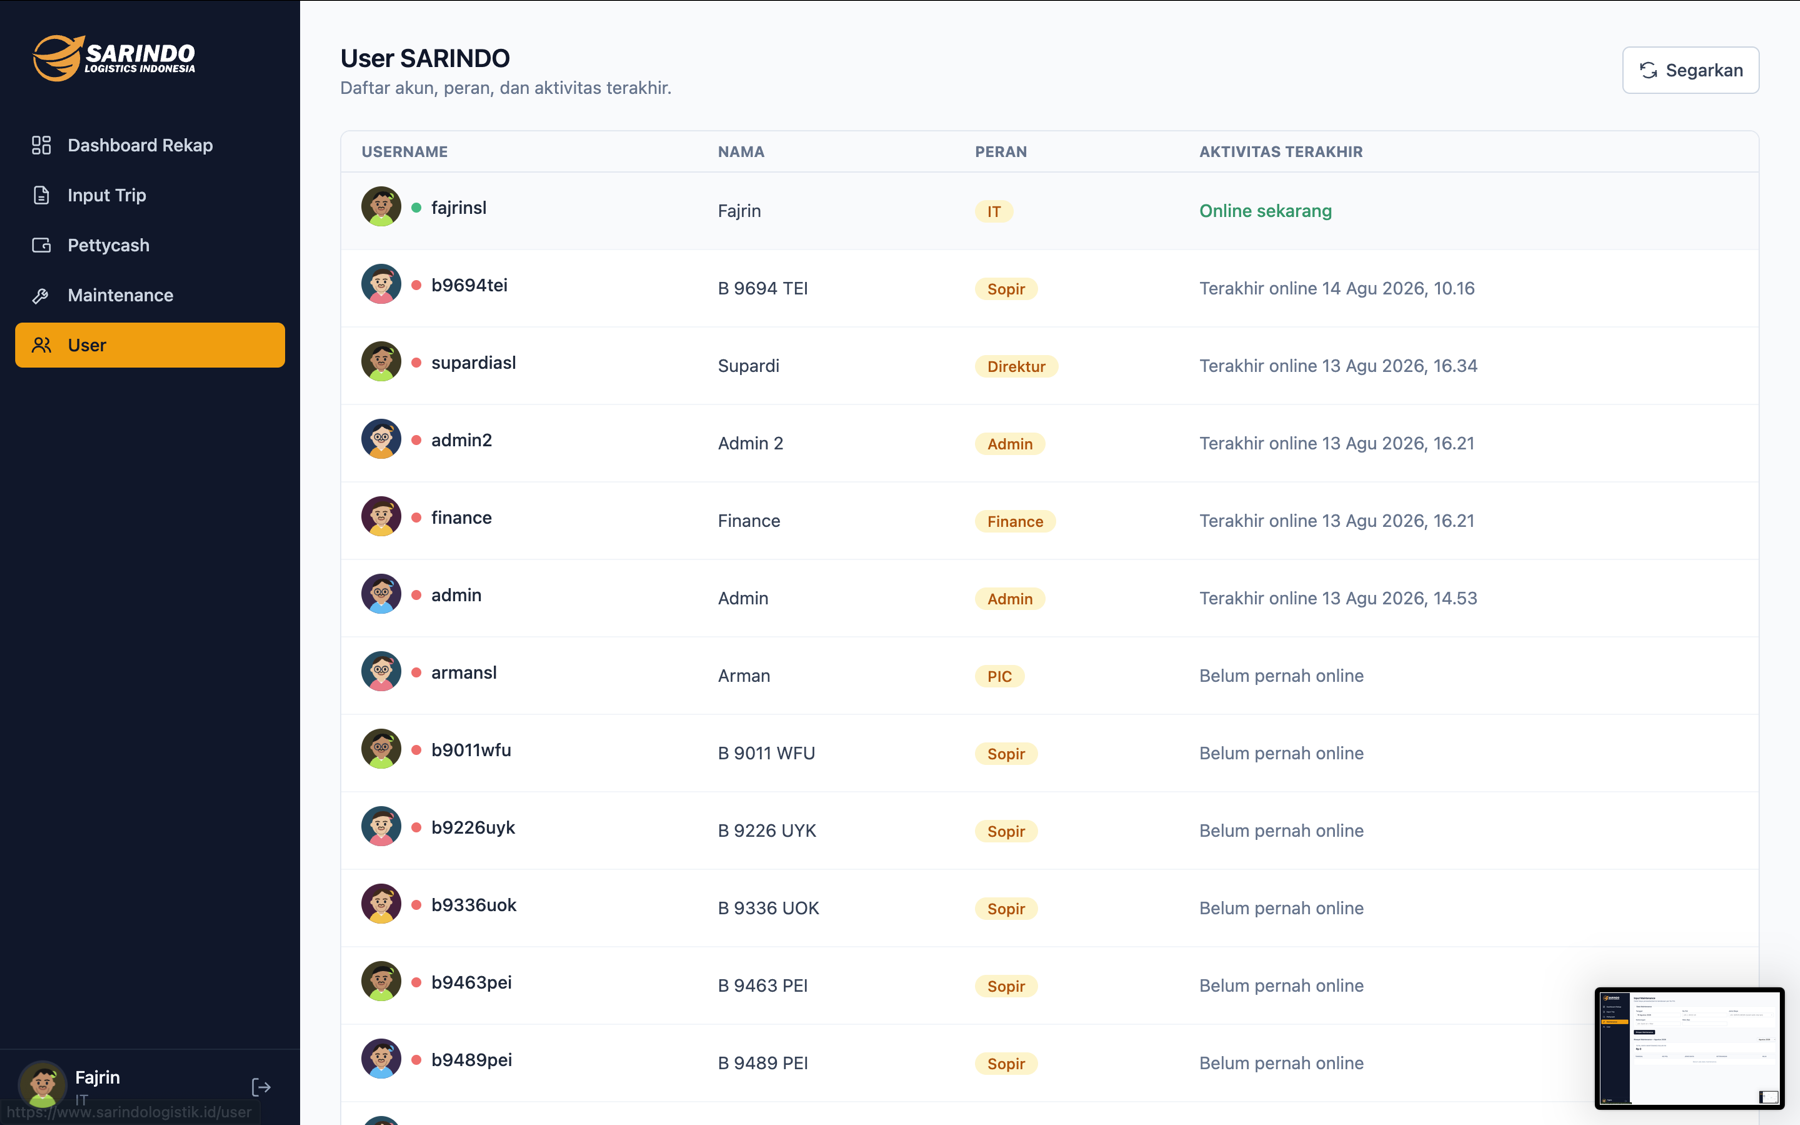
Task: Click the IT role badge
Action: (x=994, y=211)
